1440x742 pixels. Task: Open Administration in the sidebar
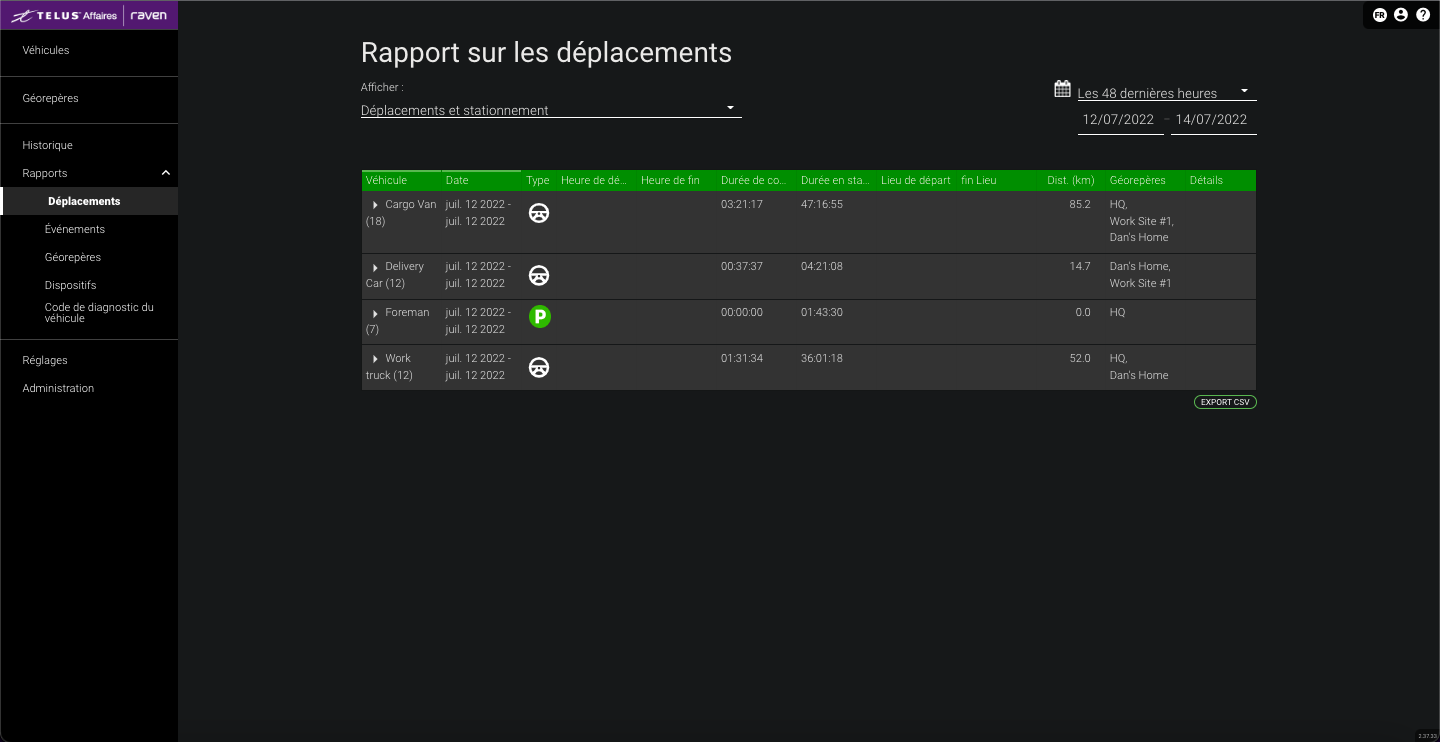point(58,388)
